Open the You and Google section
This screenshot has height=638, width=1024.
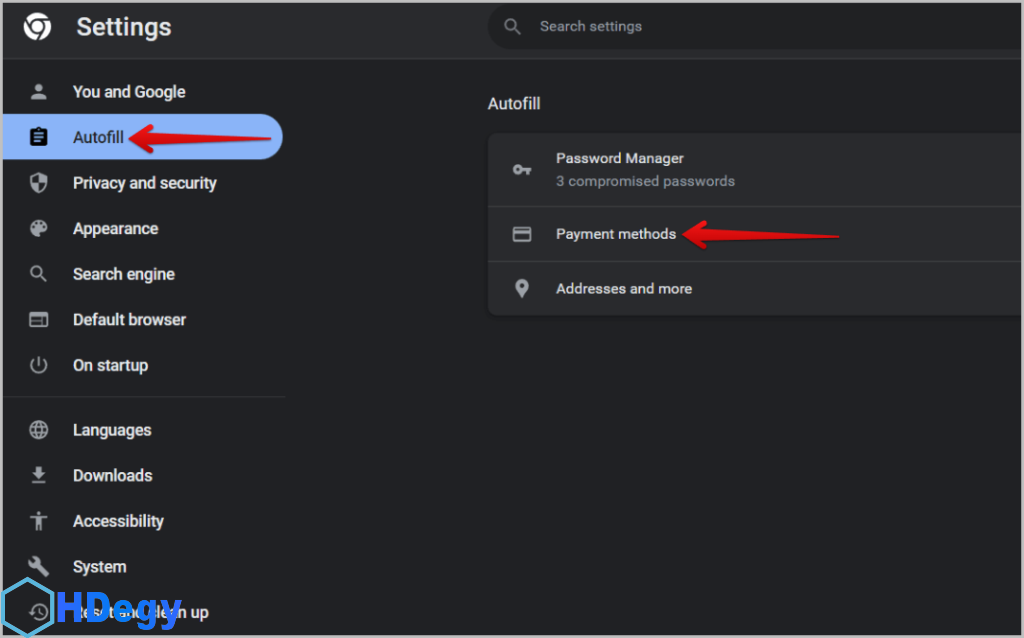pos(129,92)
